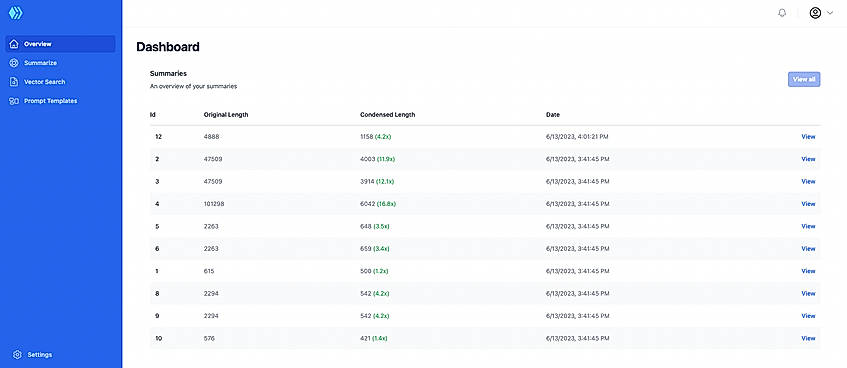Click condensed length 659 (3.4x)
The image size is (847, 368).
(374, 249)
